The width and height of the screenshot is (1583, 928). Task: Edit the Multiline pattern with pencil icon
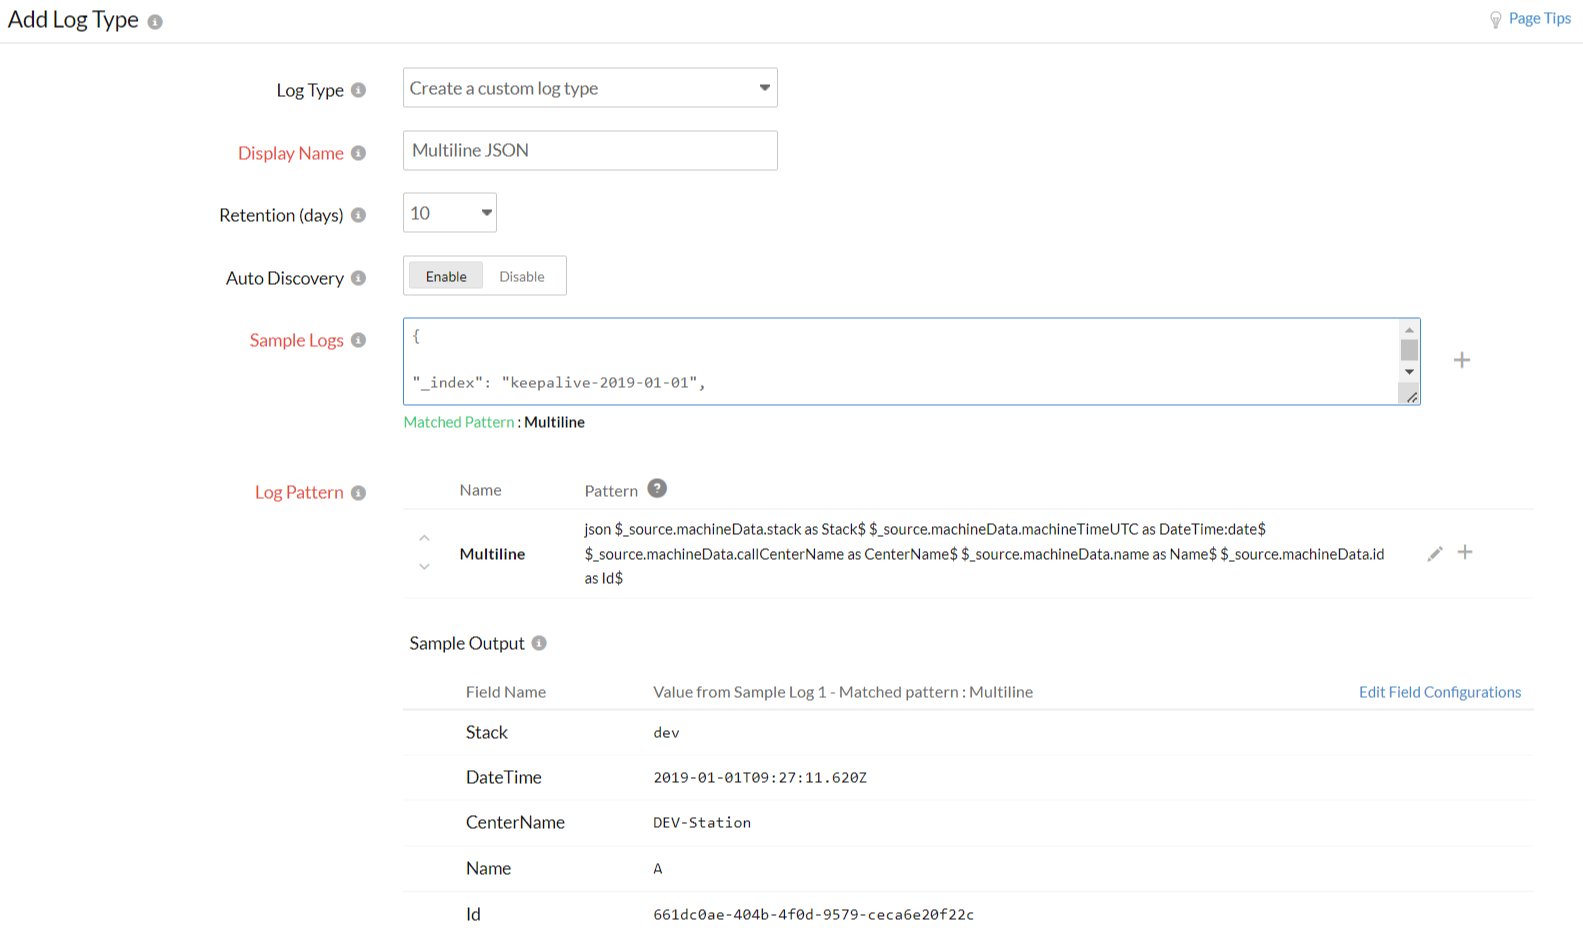(1434, 553)
